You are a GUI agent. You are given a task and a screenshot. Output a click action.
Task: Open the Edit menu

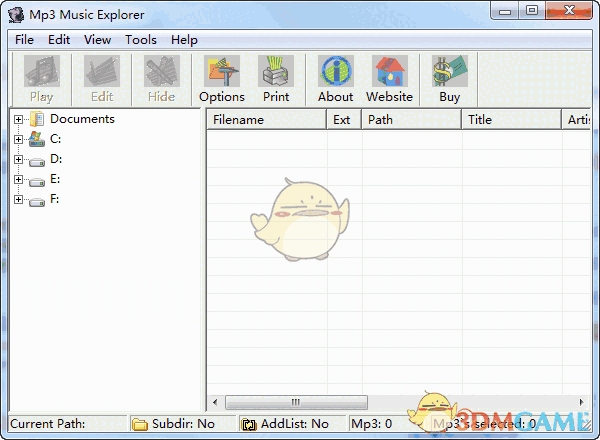[59, 40]
